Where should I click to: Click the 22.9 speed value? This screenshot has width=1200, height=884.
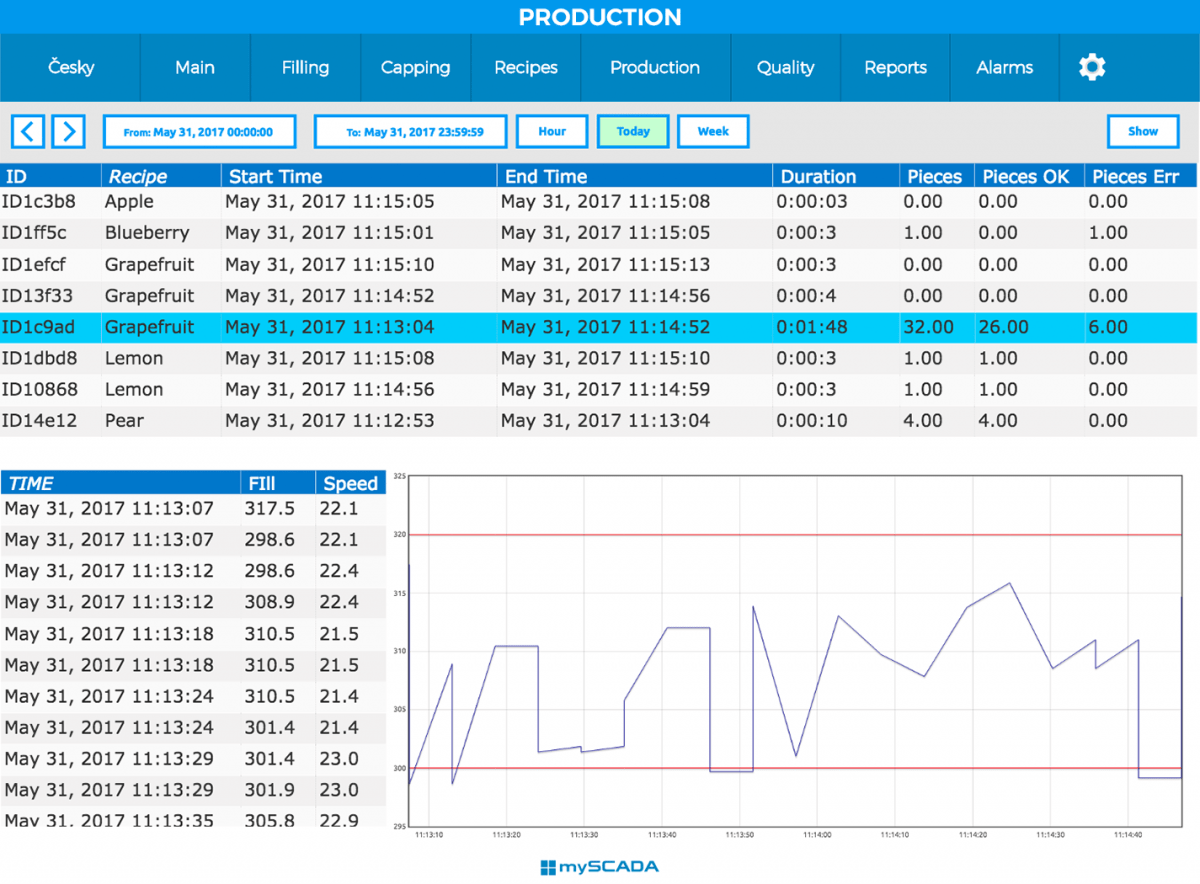[x=339, y=820]
